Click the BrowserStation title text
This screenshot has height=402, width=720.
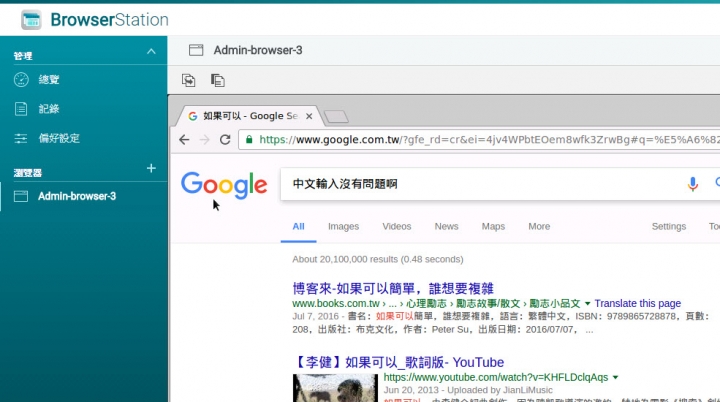[109, 20]
